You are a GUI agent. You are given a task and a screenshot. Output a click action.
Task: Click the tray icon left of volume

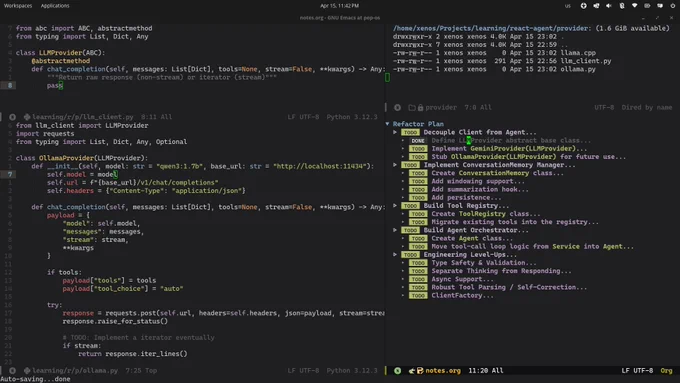click(596, 6)
